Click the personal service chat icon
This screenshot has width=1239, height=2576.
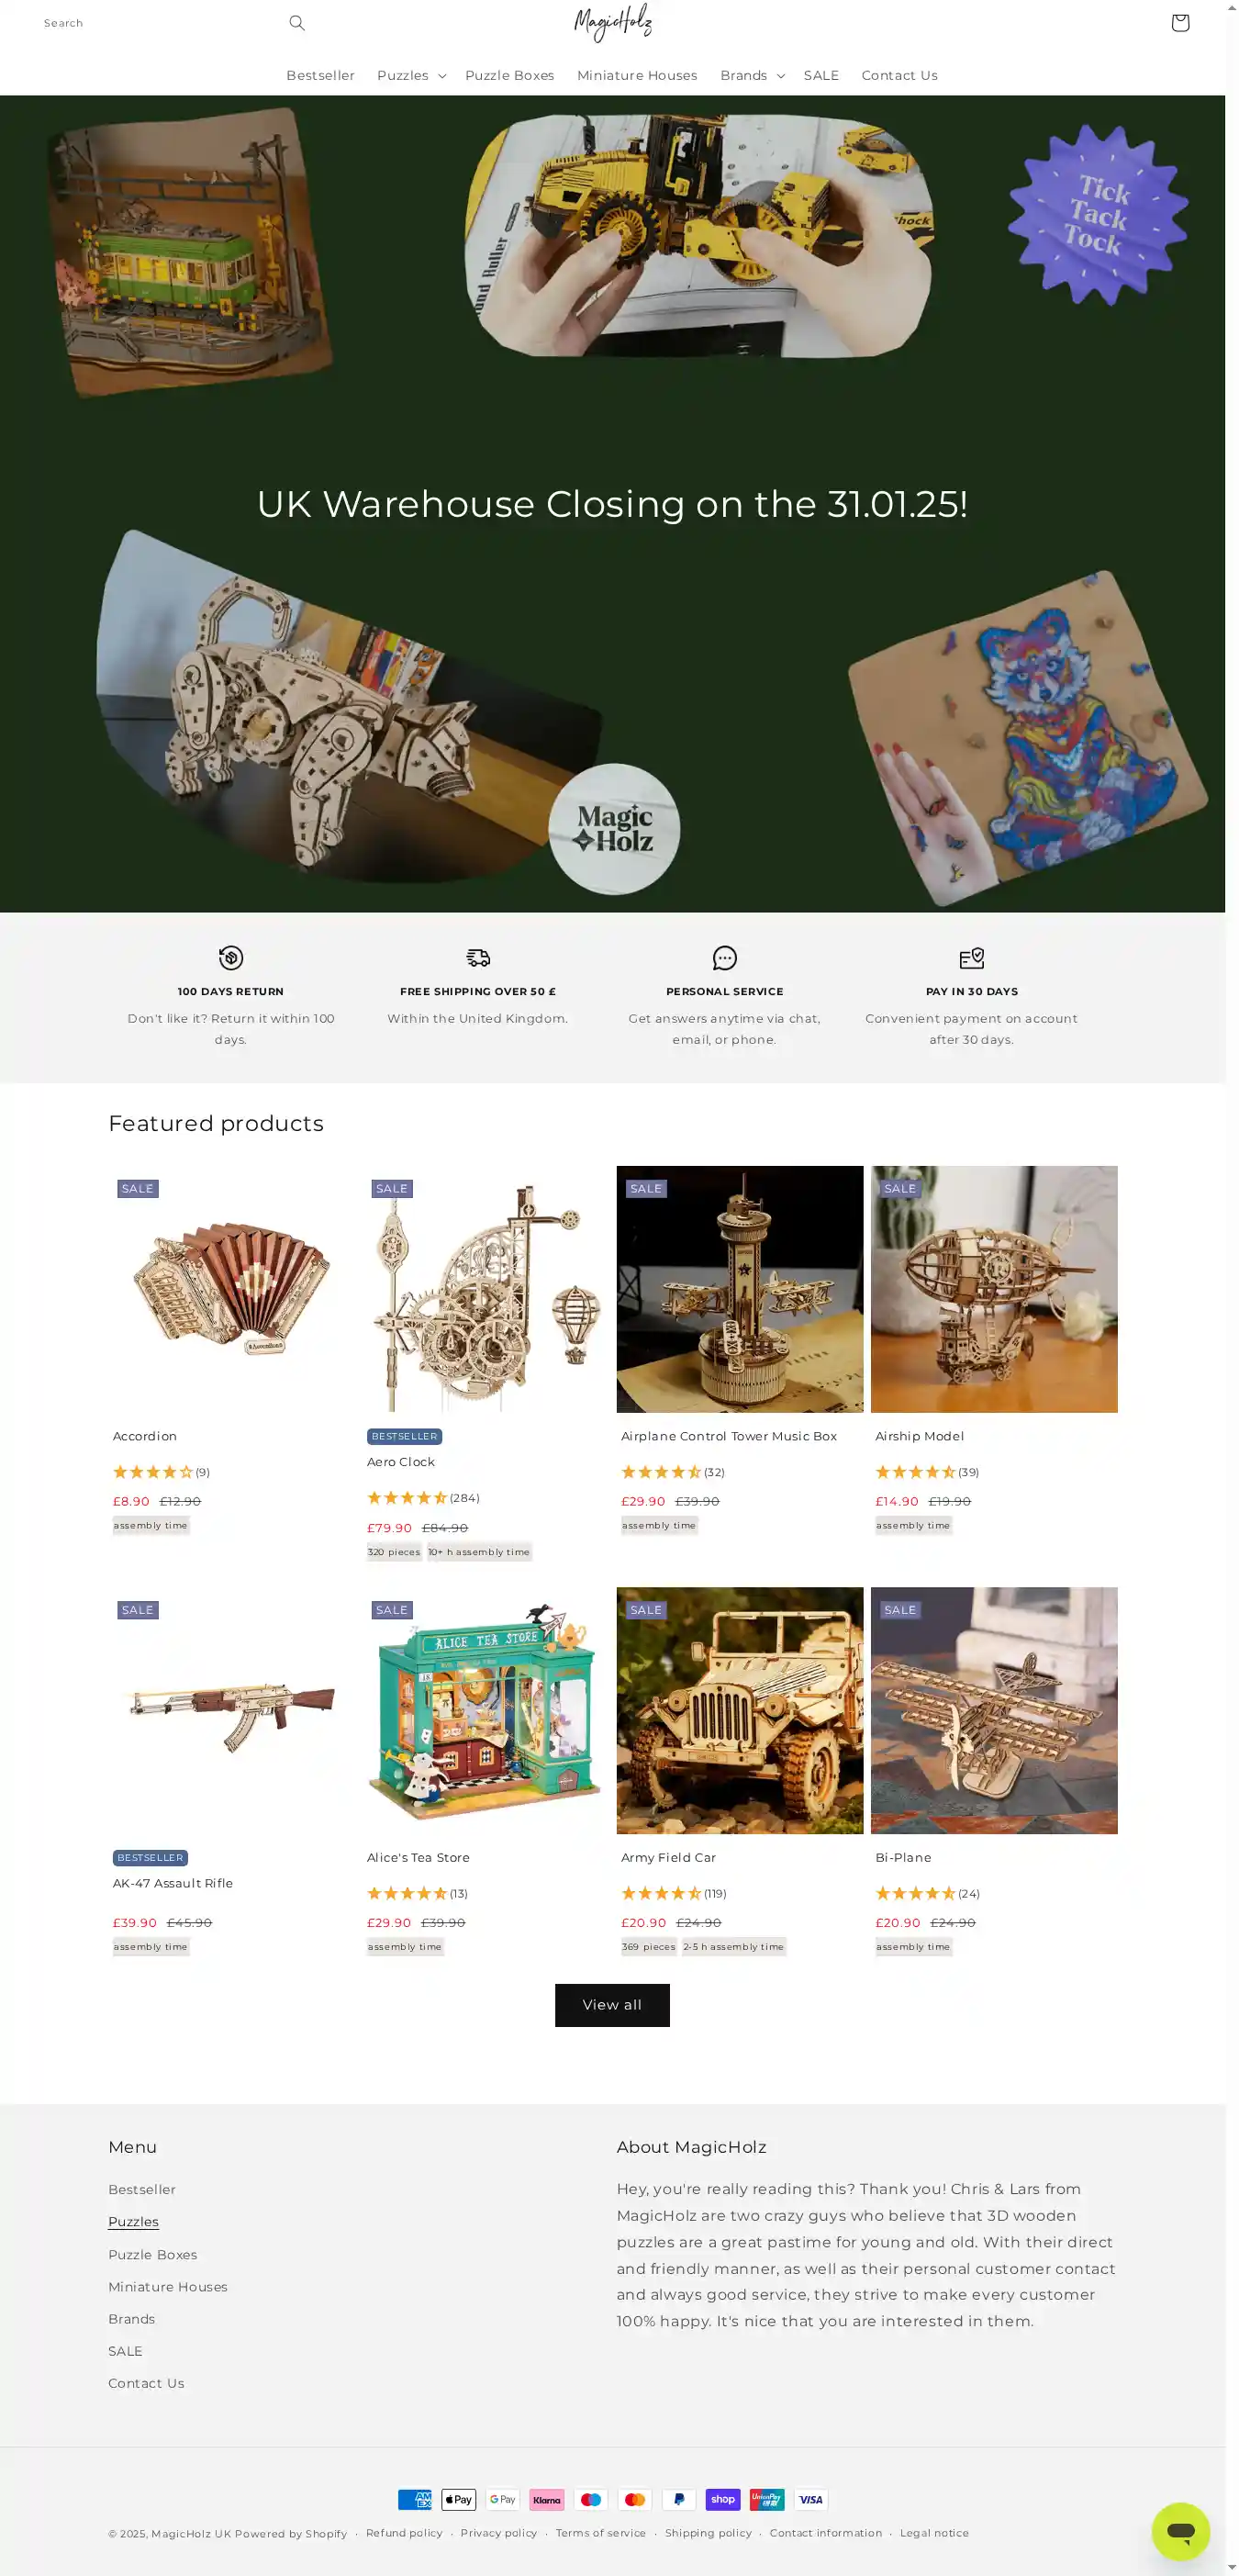point(725,958)
